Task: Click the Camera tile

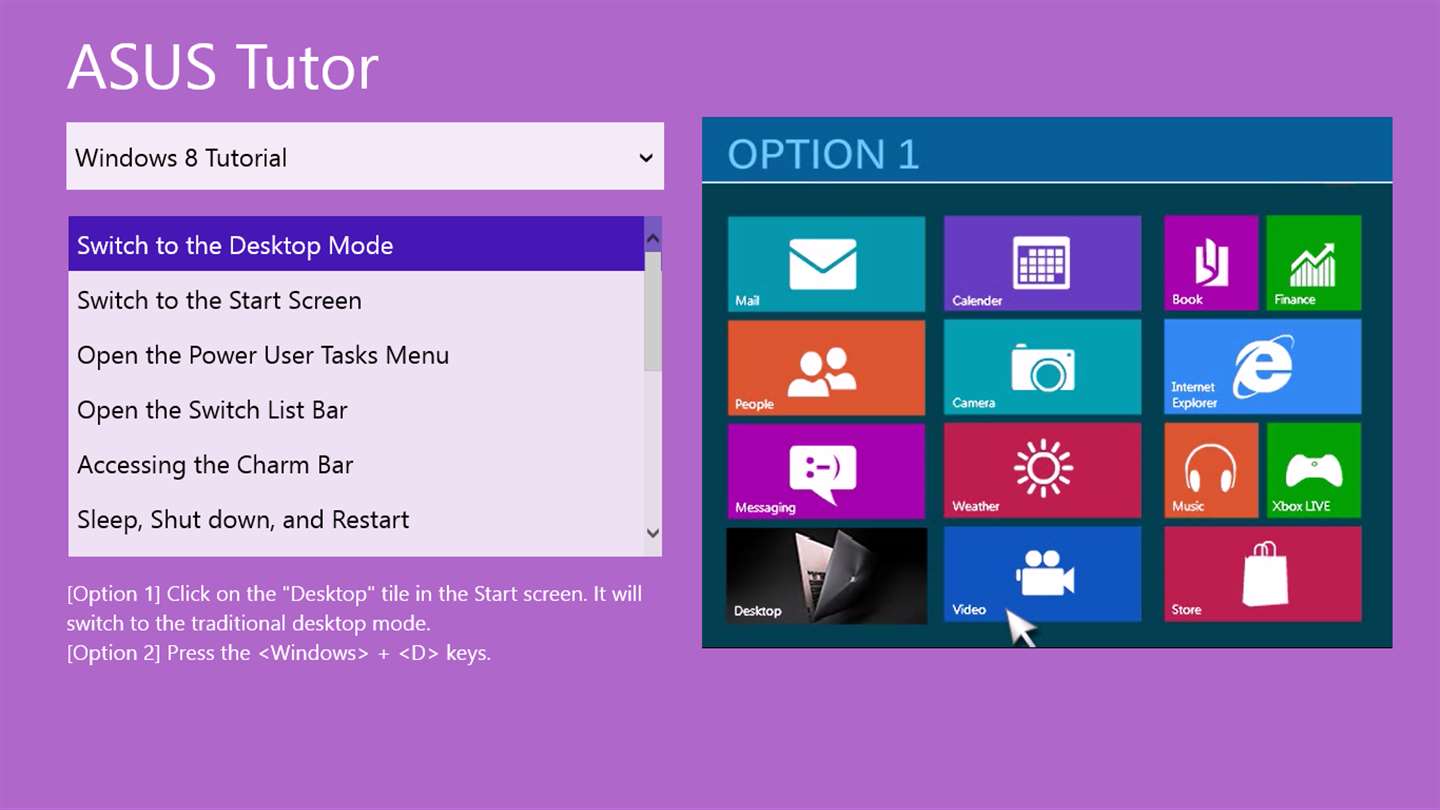Action: coord(1042,367)
